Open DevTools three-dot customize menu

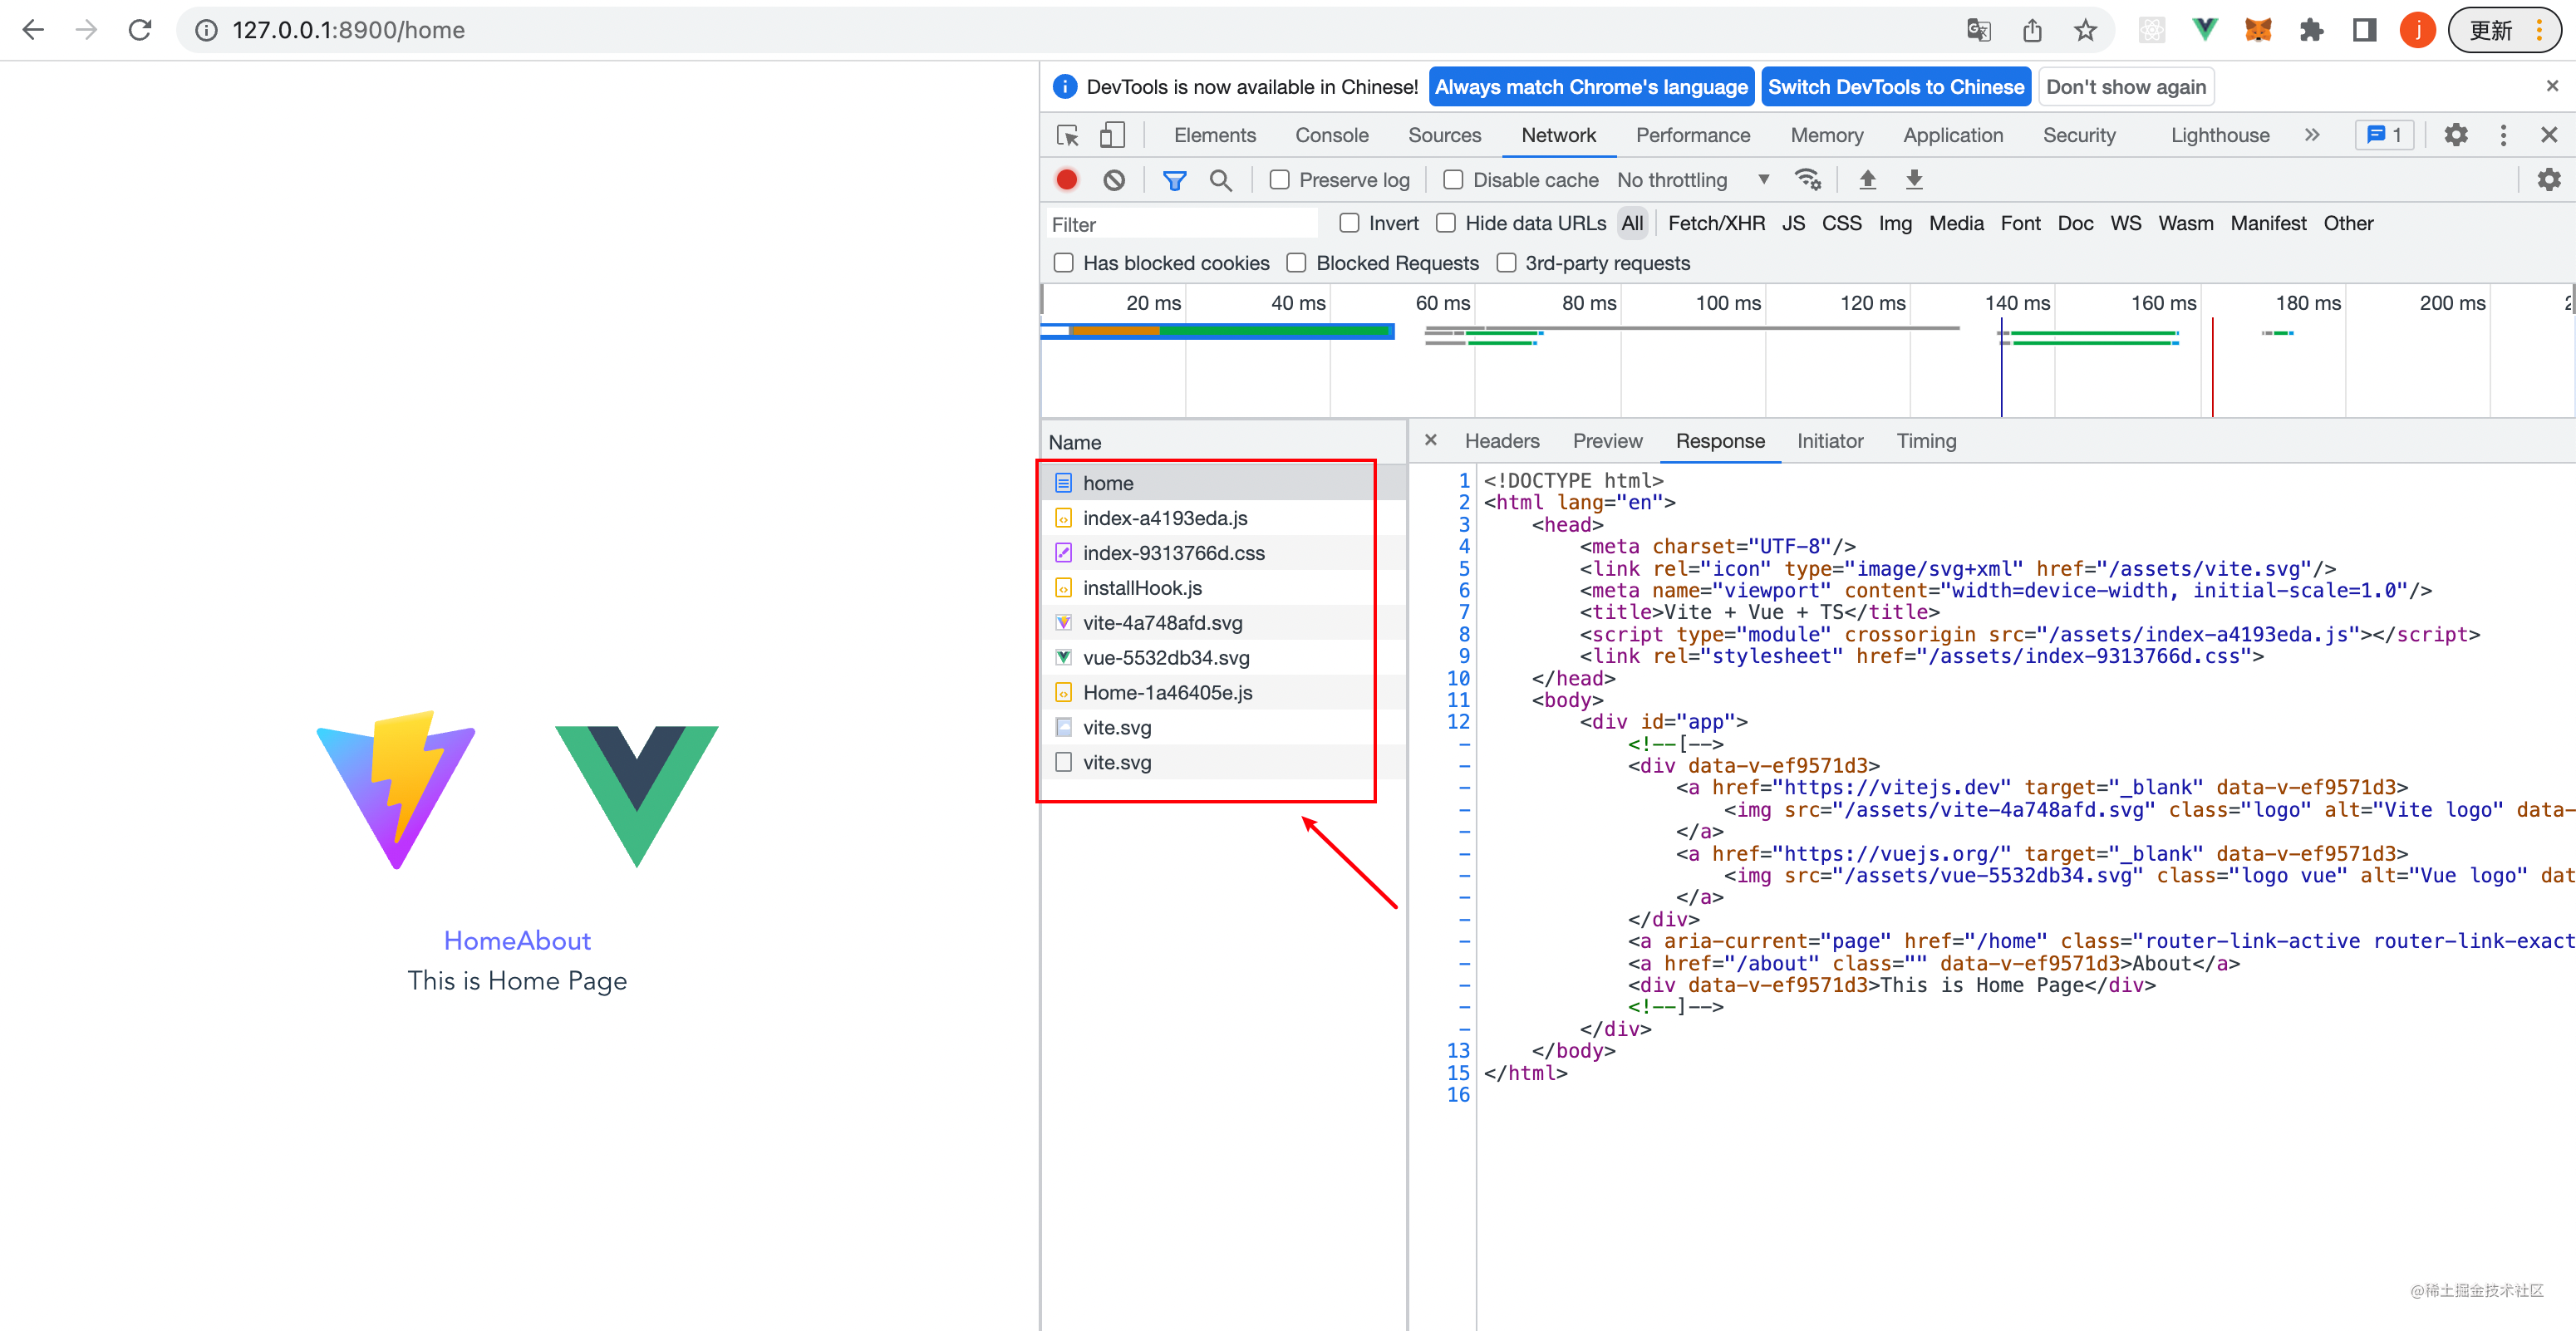coord(2502,135)
